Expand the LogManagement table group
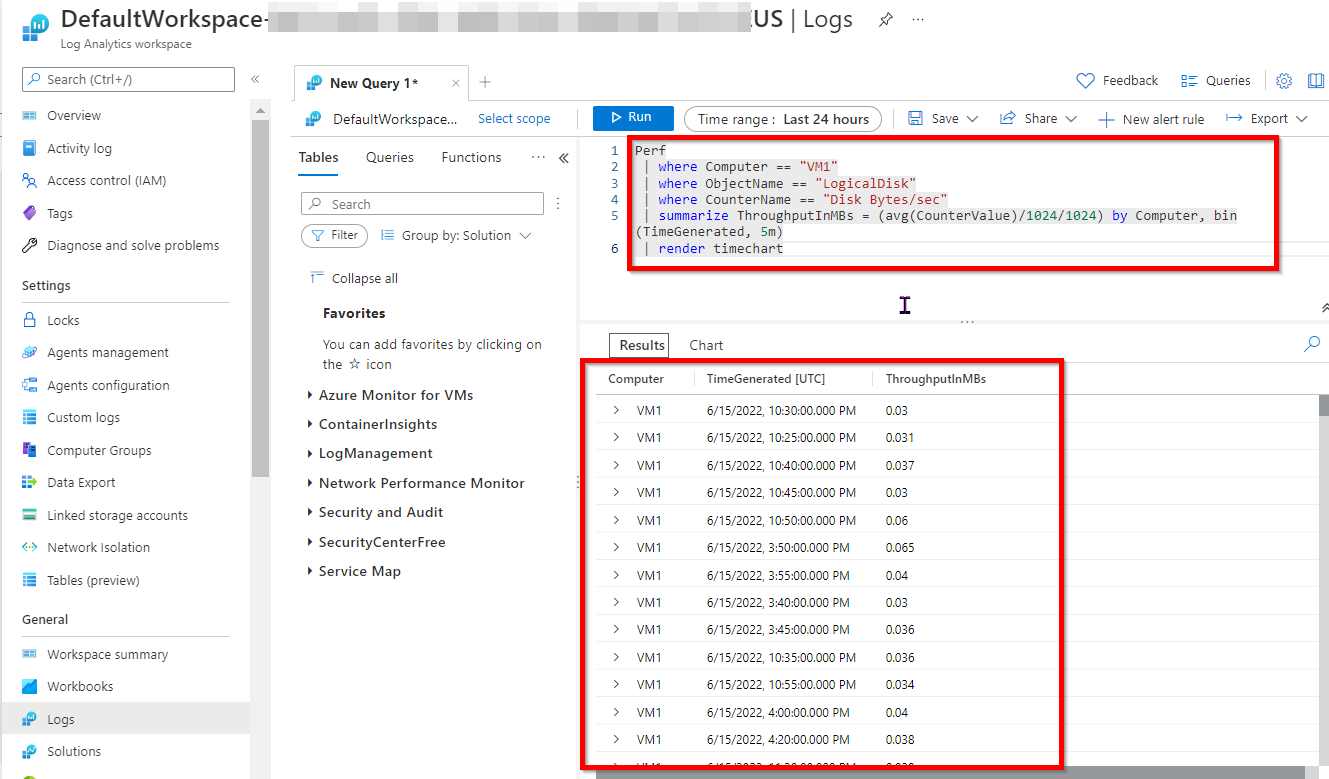 pos(310,454)
